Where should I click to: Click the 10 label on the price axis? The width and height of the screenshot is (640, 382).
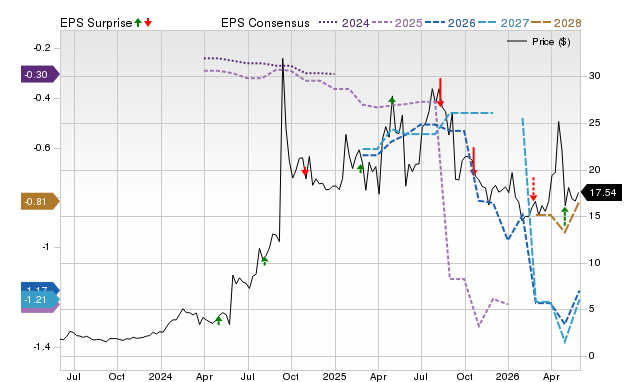[x=594, y=263]
